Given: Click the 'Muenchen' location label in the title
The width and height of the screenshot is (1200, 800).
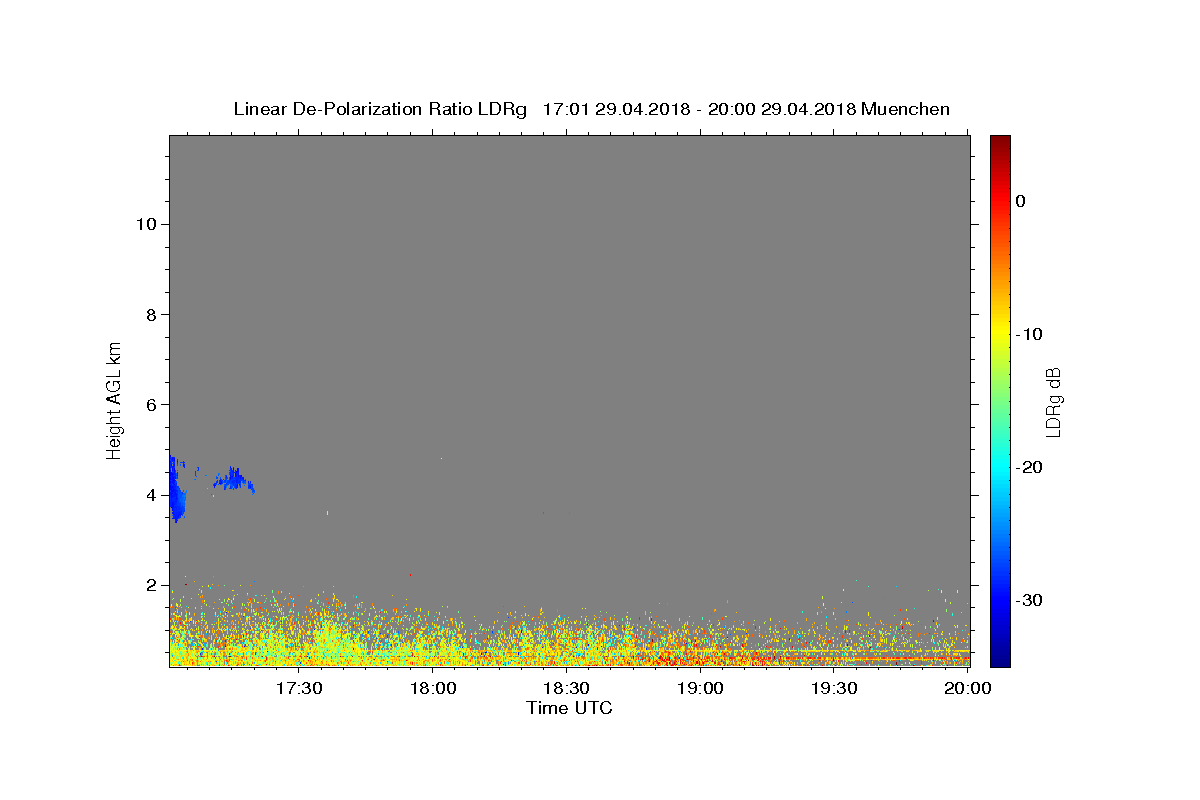Looking at the screenshot, I should (x=905, y=109).
